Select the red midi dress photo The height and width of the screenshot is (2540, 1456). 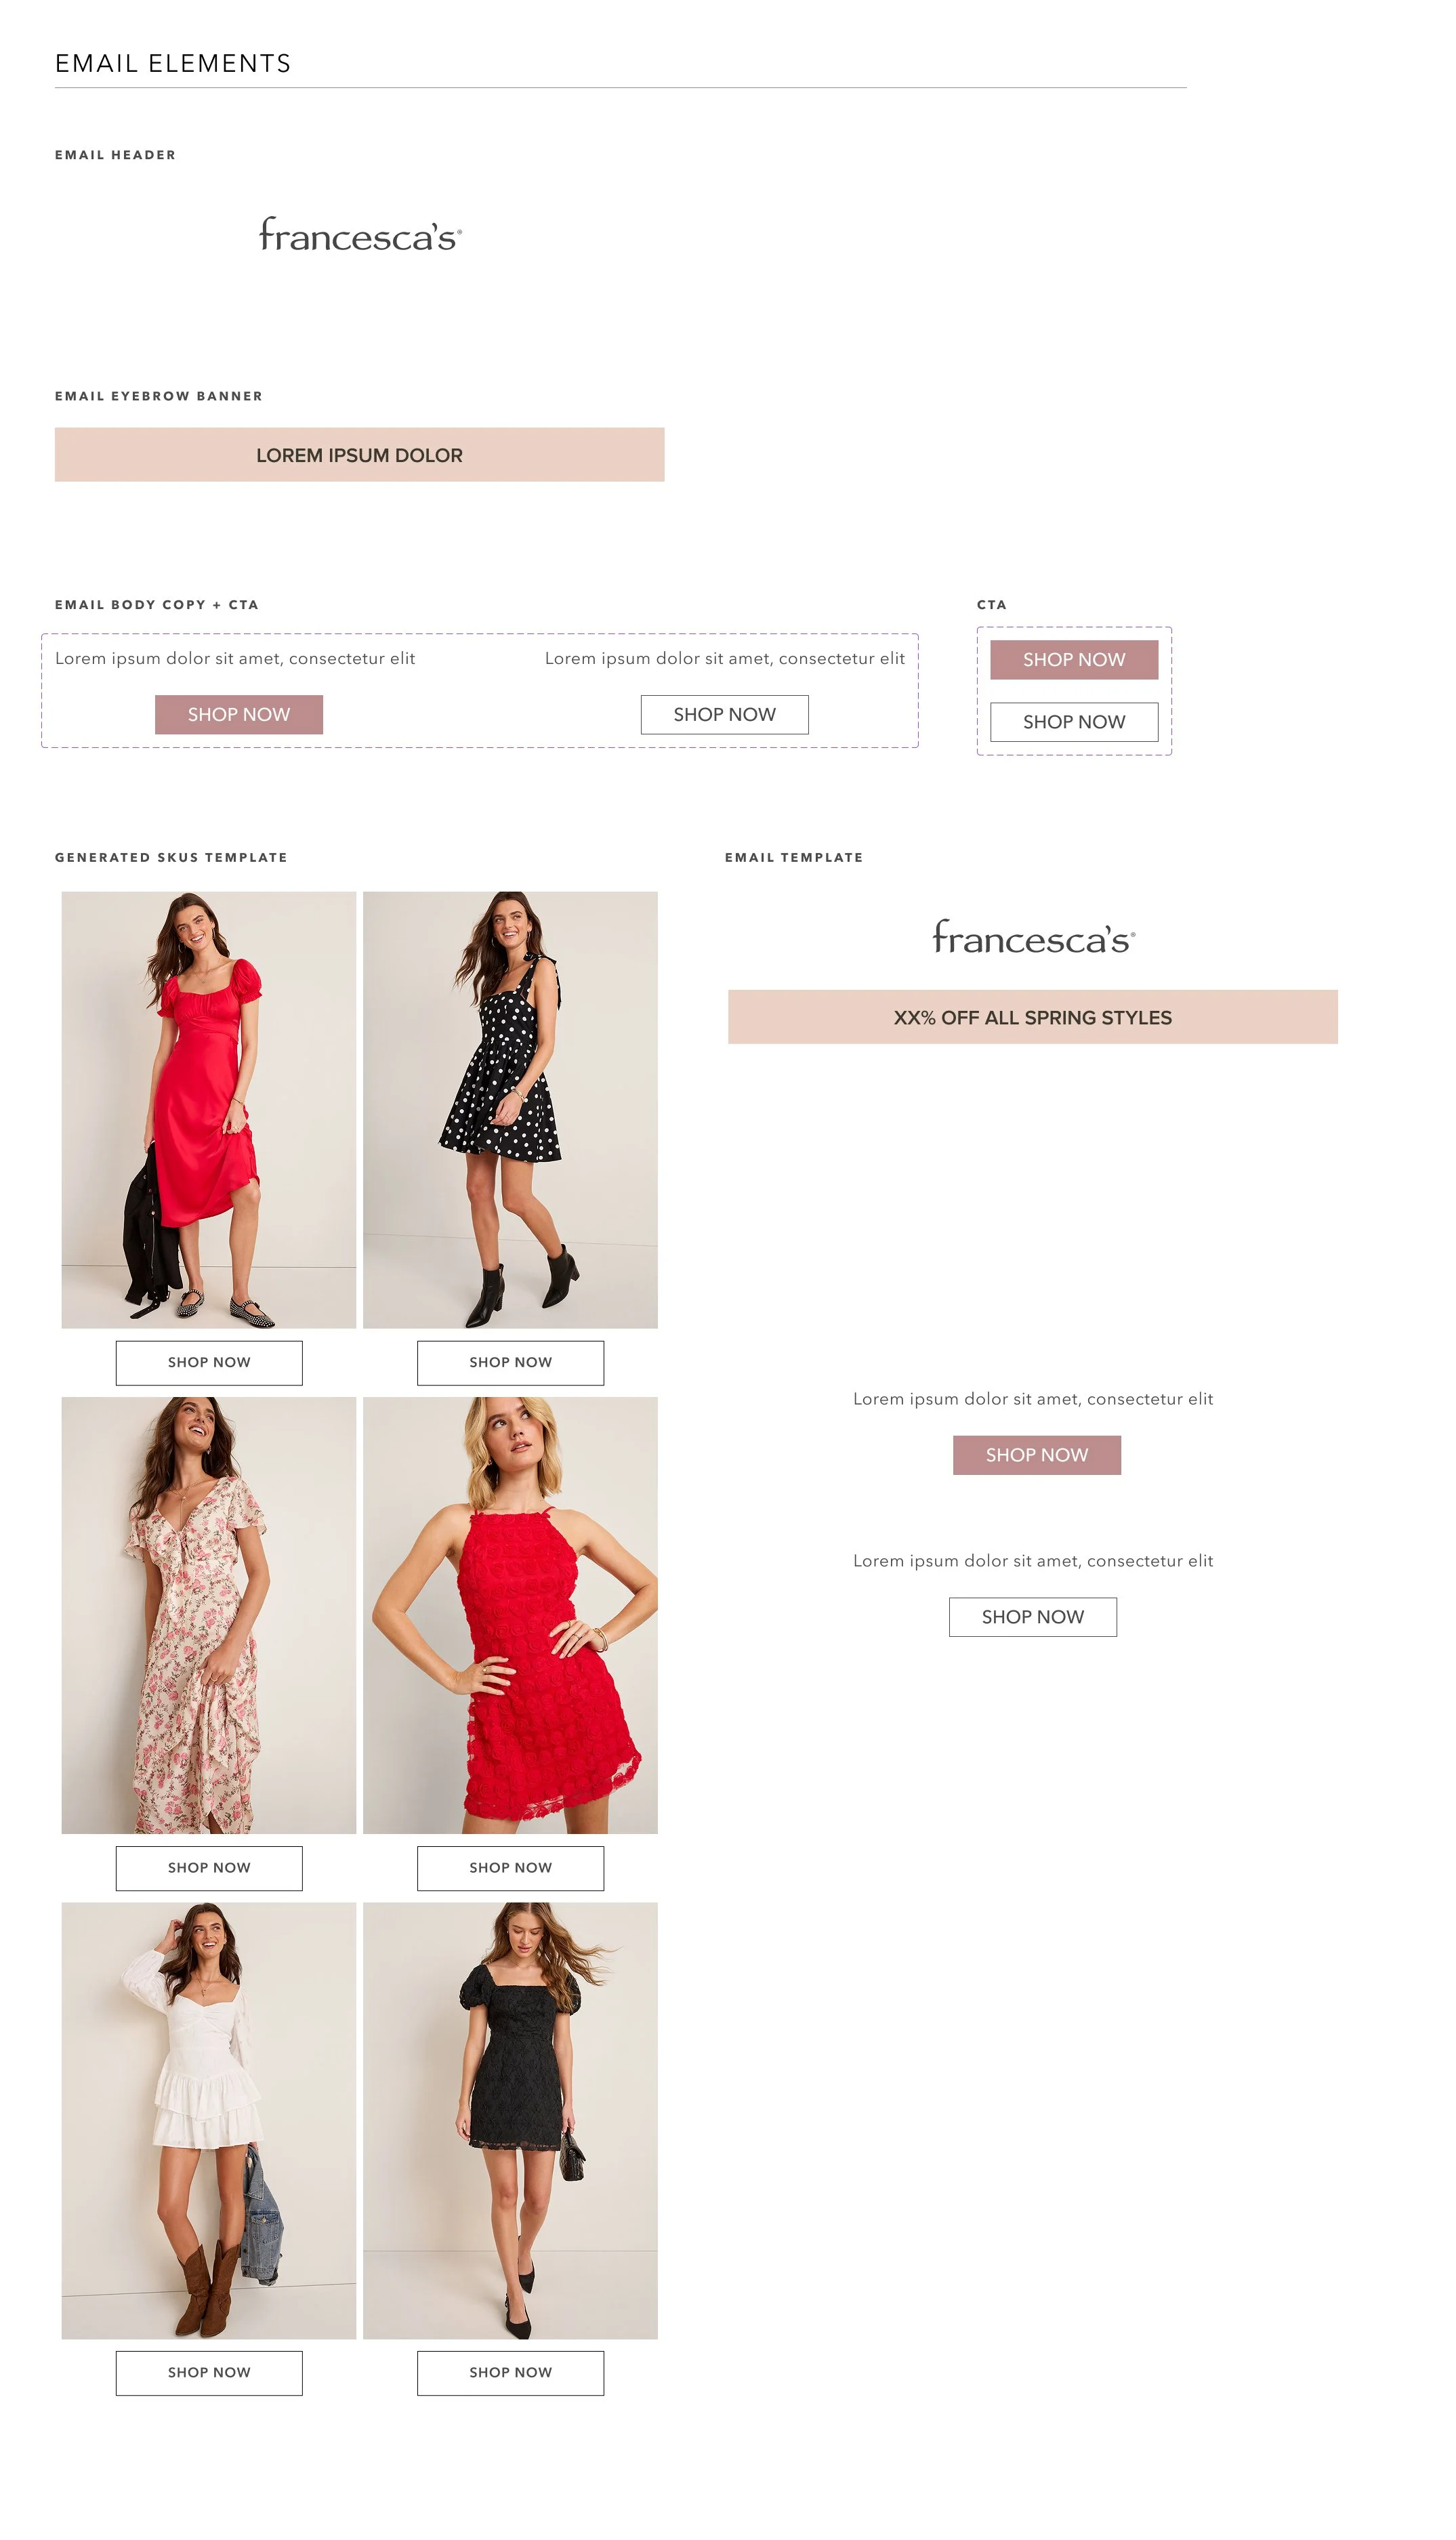click(x=209, y=1110)
